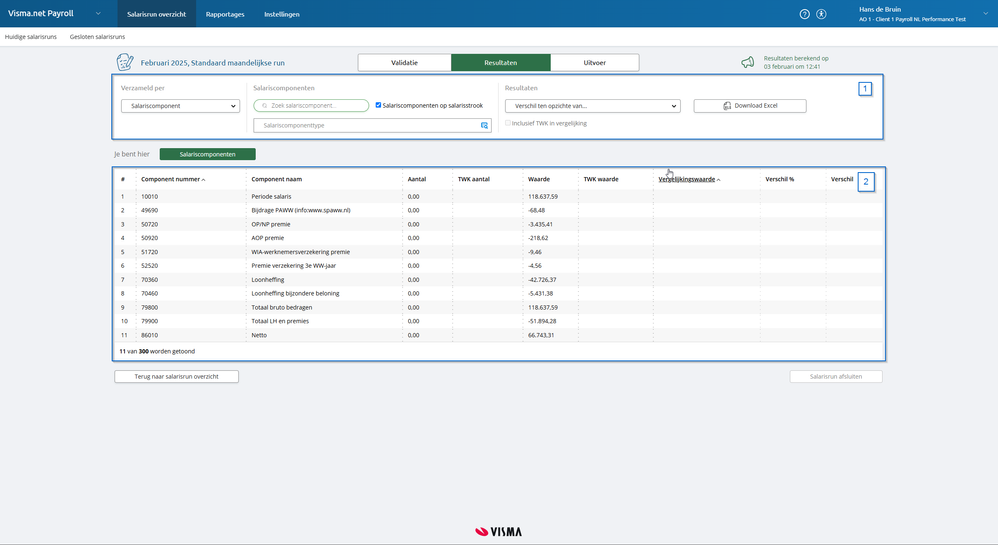This screenshot has width=998, height=545.
Task: Click the value 66.743,31
Action: click(x=541, y=335)
